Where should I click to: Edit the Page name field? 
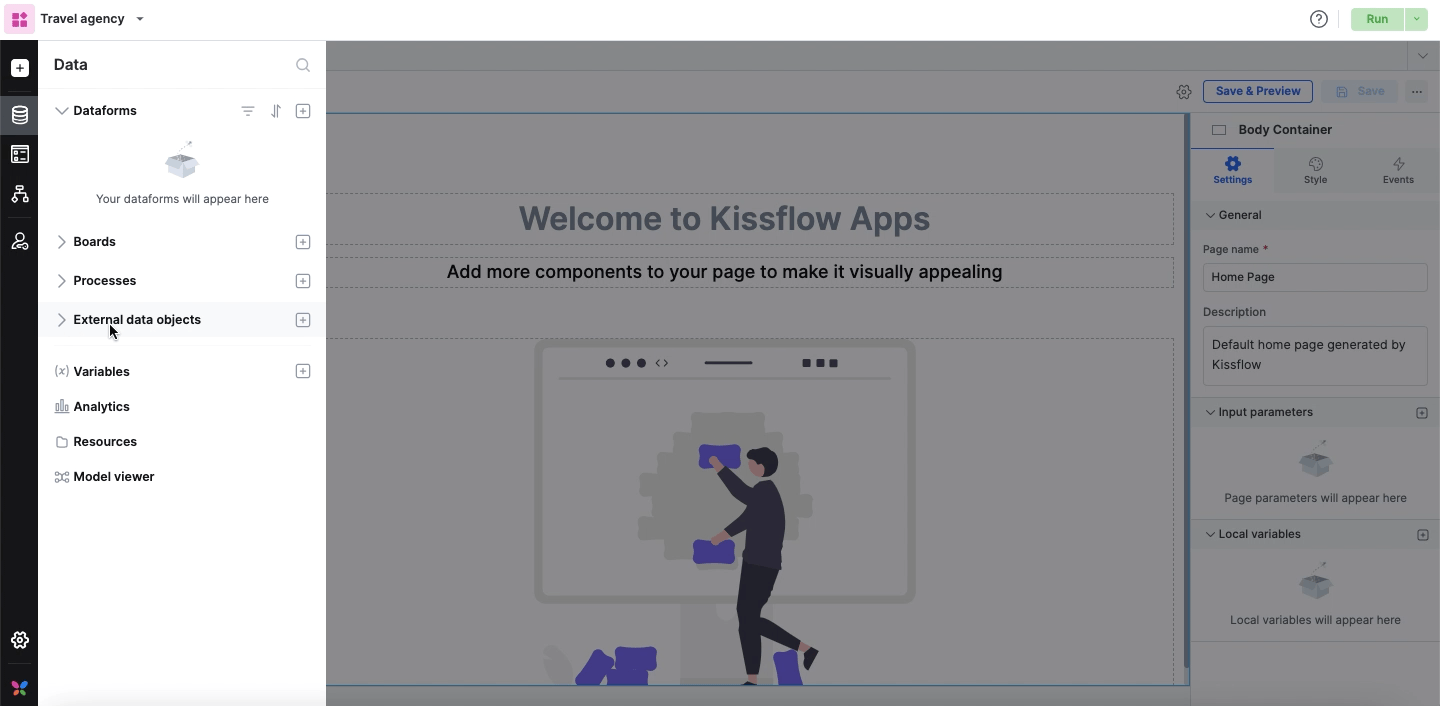[x=1315, y=277]
